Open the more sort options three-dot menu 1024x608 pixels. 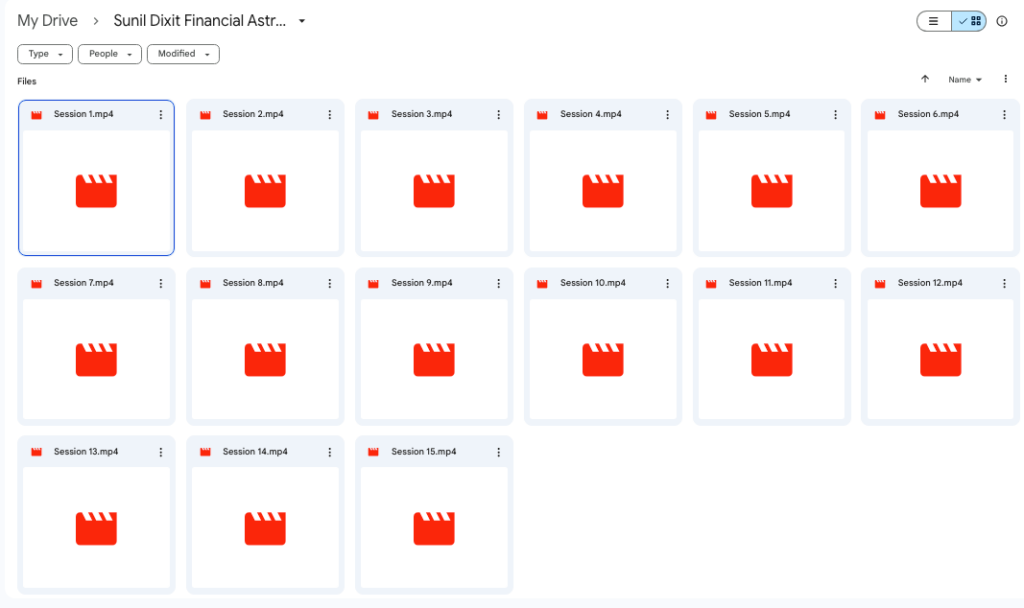pyautogui.click(x=1006, y=79)
